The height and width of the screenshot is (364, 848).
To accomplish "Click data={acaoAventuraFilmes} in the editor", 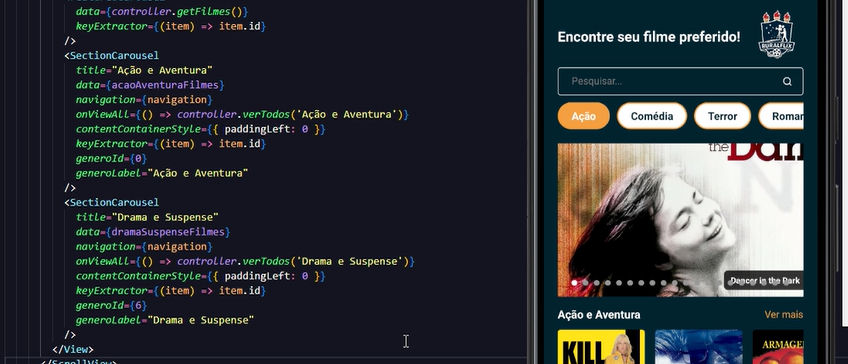I will point(150,85).
